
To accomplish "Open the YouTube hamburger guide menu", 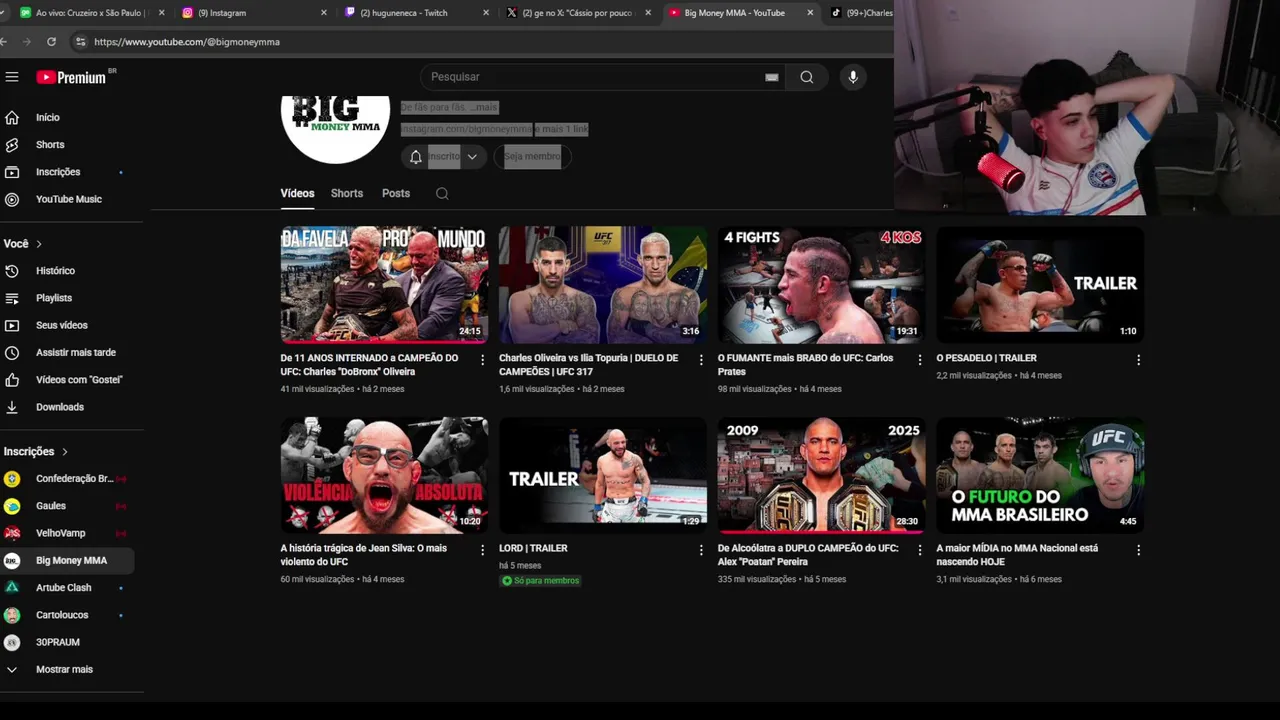I will tap(12, 77).
